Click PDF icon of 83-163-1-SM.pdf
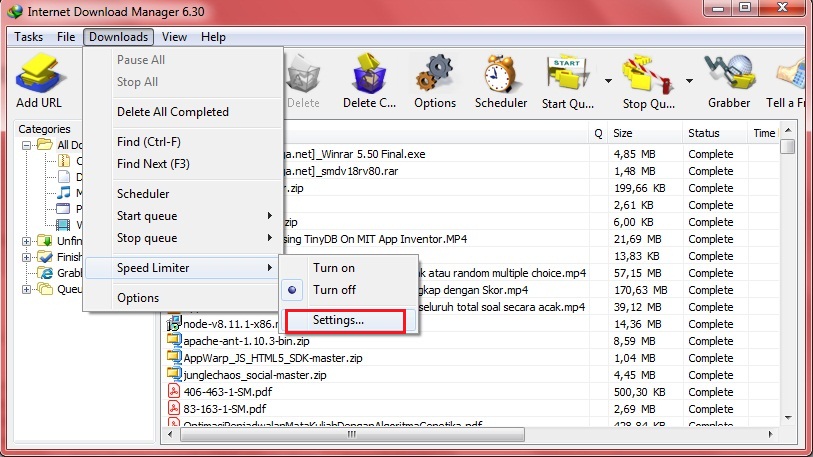This screenshot has height=457, width=813. 174,408
